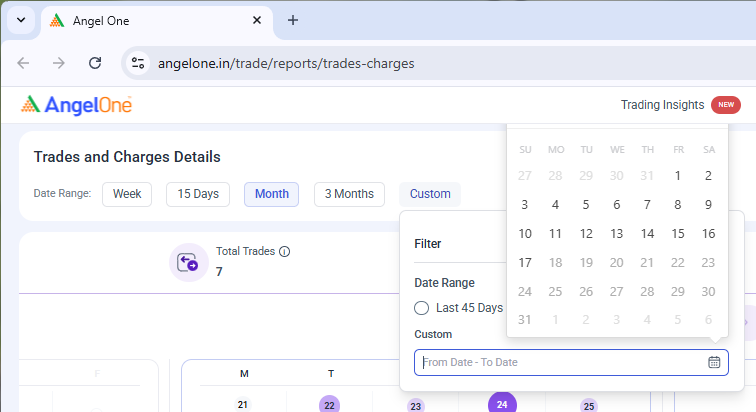The width and height of the screenshot is (756, 412).
Task: Reload the page
Action: 95,63
